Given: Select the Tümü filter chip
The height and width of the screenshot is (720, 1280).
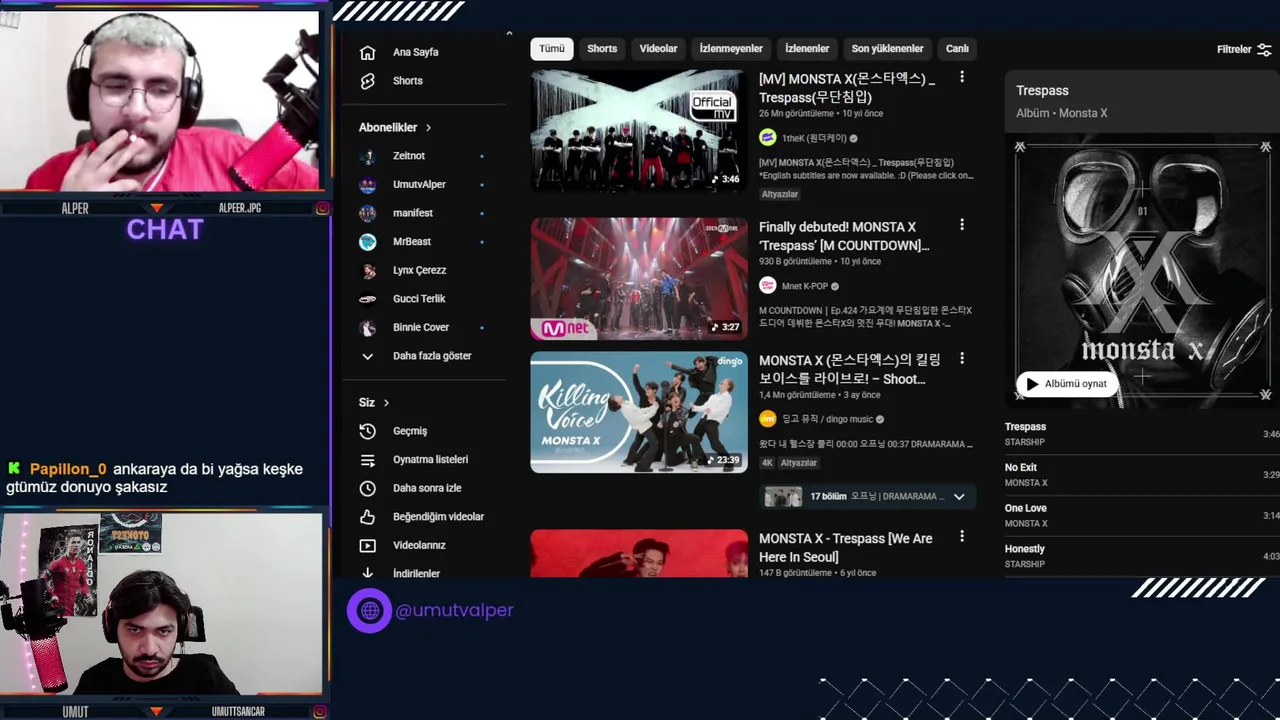Looking at the screenshot, I should tap(552, 49).
